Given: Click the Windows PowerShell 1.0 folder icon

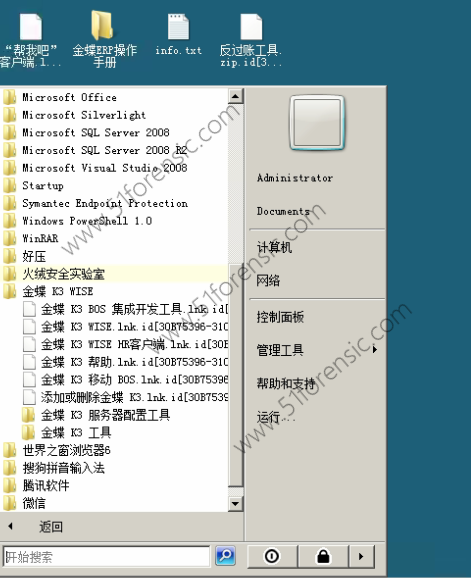Looking at the screenshot, I should (10, 221).
